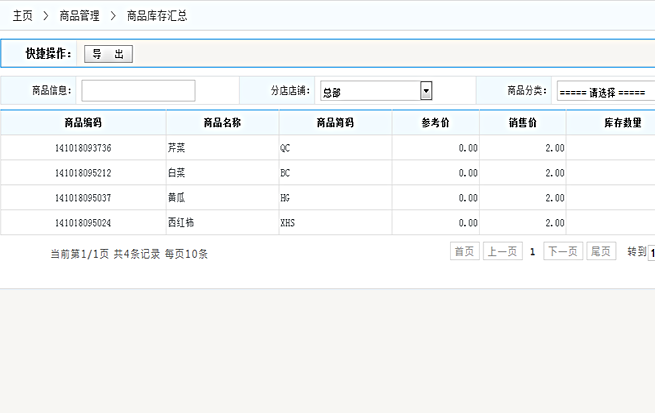Viewport: 655px width, 413px height.
Task: Click the 销售价 column header
Action: [x=522, y=123]
